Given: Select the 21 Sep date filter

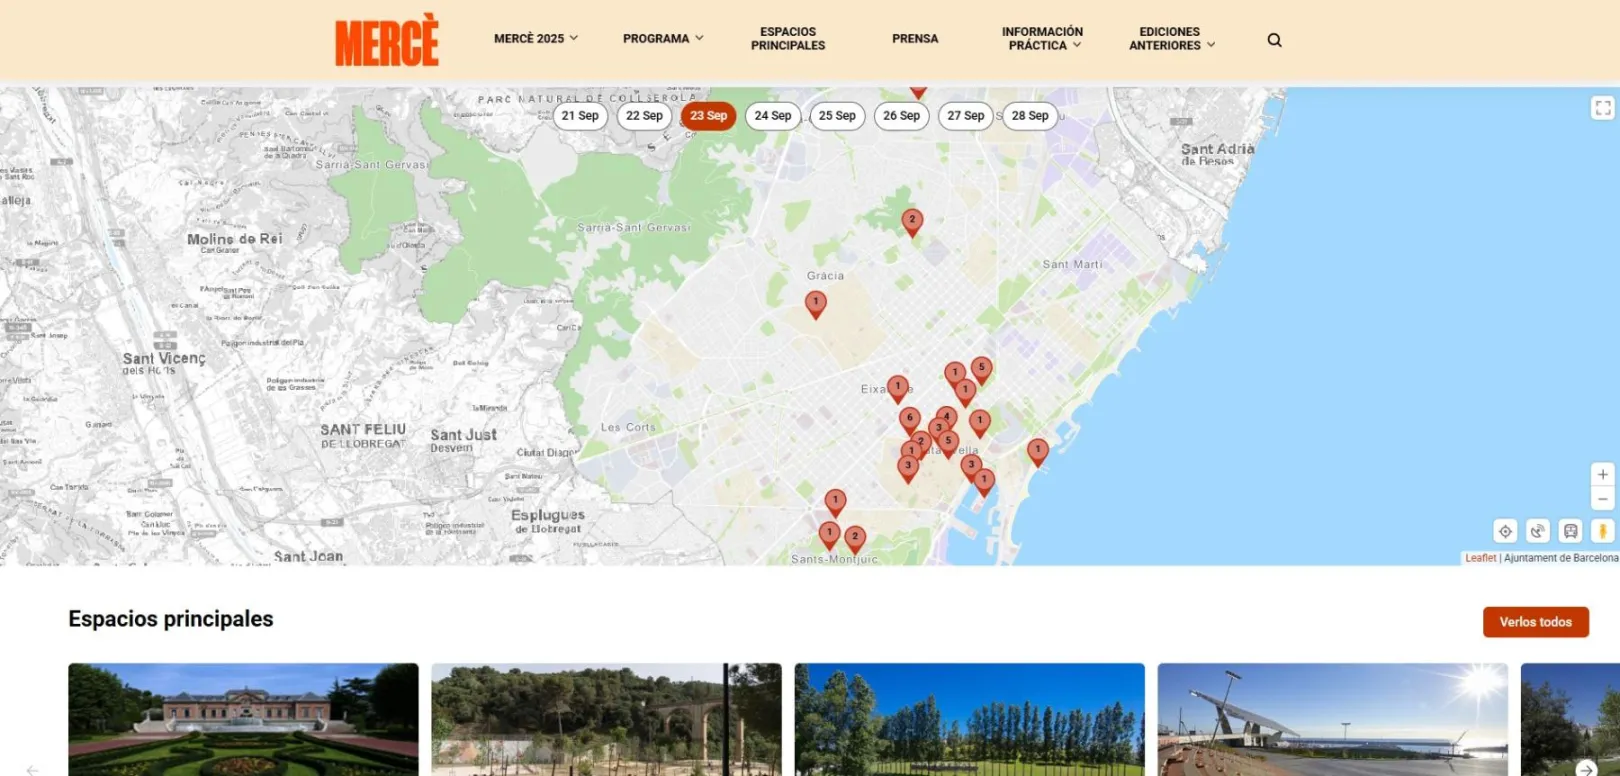Looking at the screenshot, I should (x=580, y=116).
